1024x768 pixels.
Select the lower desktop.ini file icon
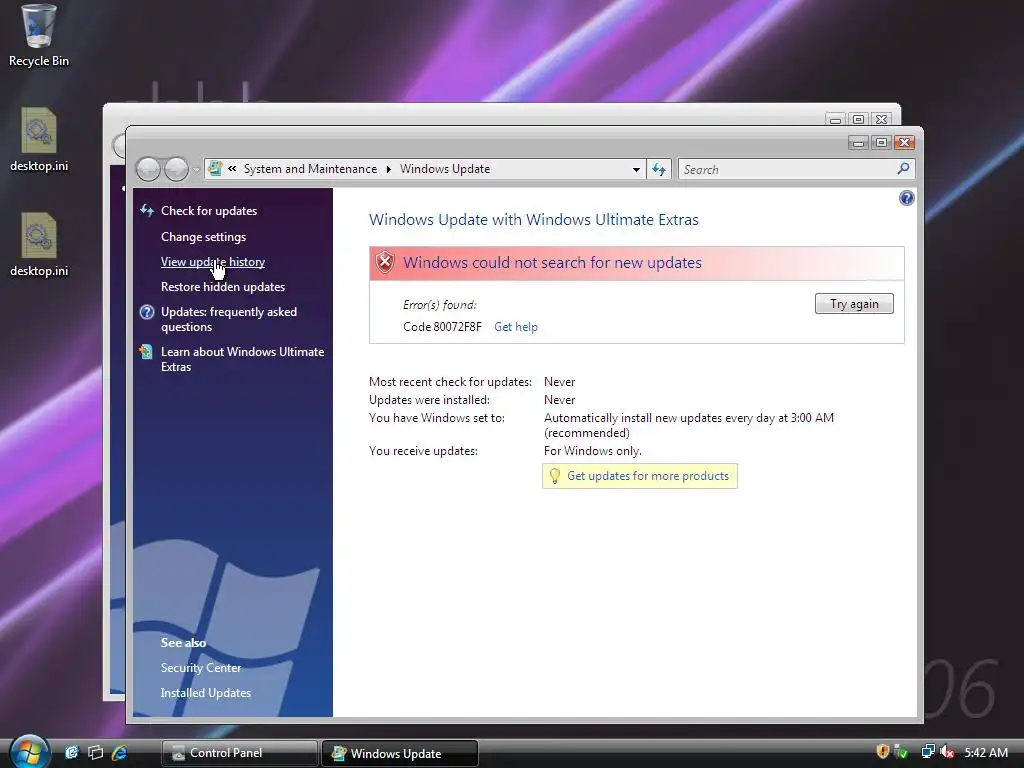tap(39, 244)
